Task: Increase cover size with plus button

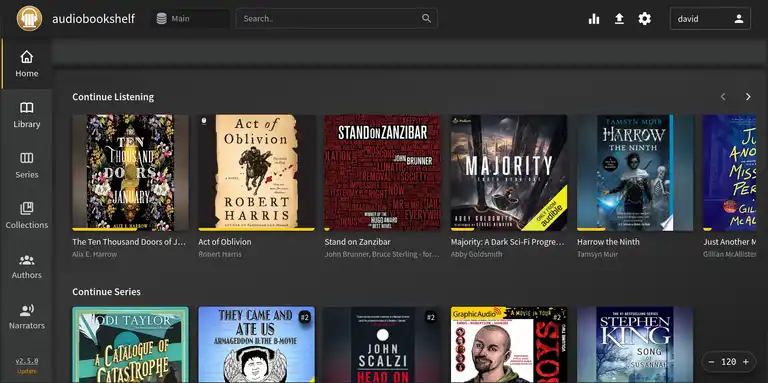Action: [x=746, y=362]
